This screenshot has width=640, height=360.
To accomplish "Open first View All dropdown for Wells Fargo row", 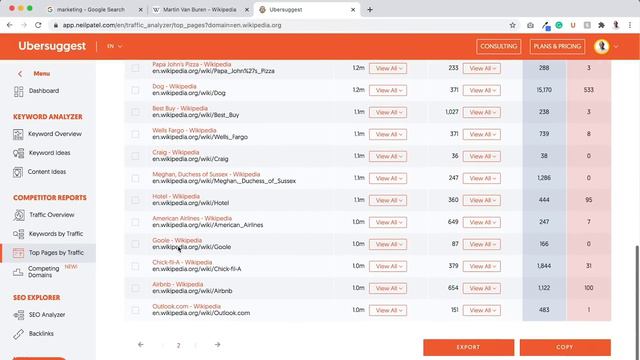I will (x=388, y=134).
